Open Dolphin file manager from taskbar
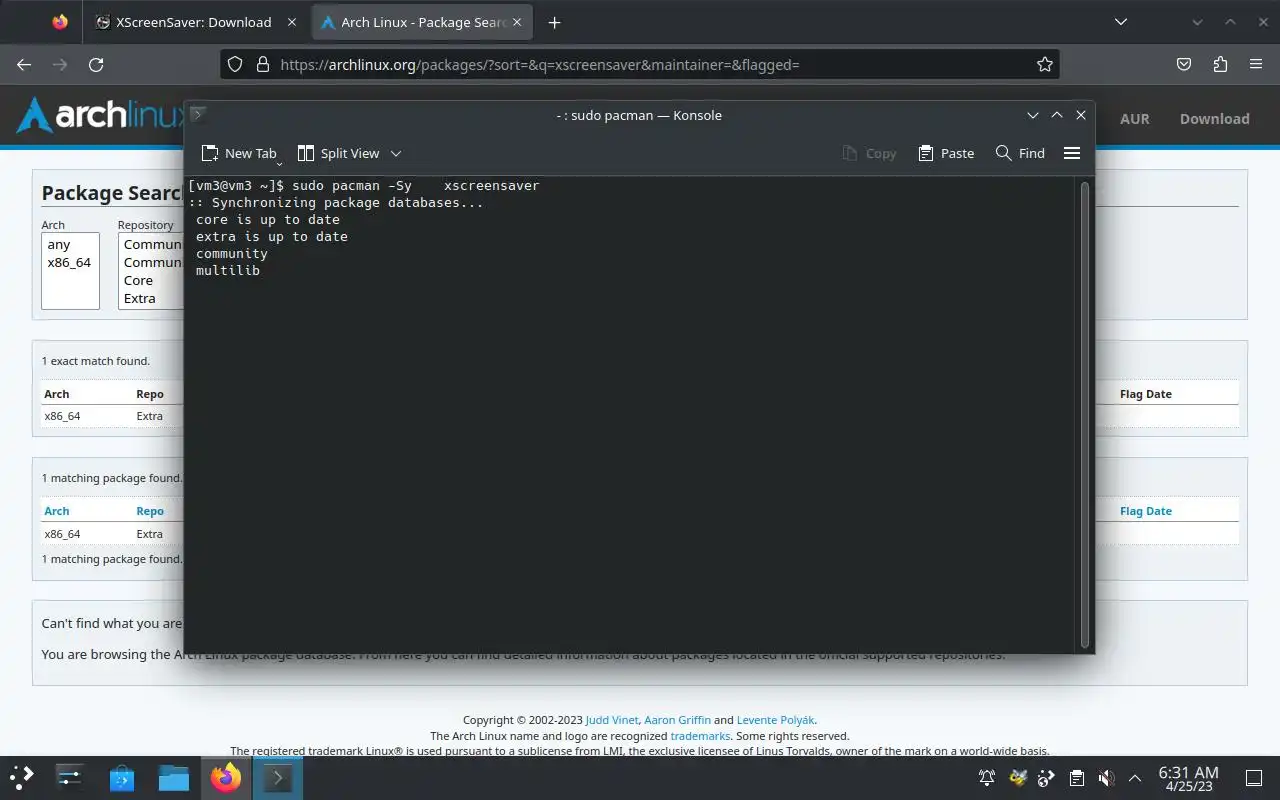 pos(174,777)
